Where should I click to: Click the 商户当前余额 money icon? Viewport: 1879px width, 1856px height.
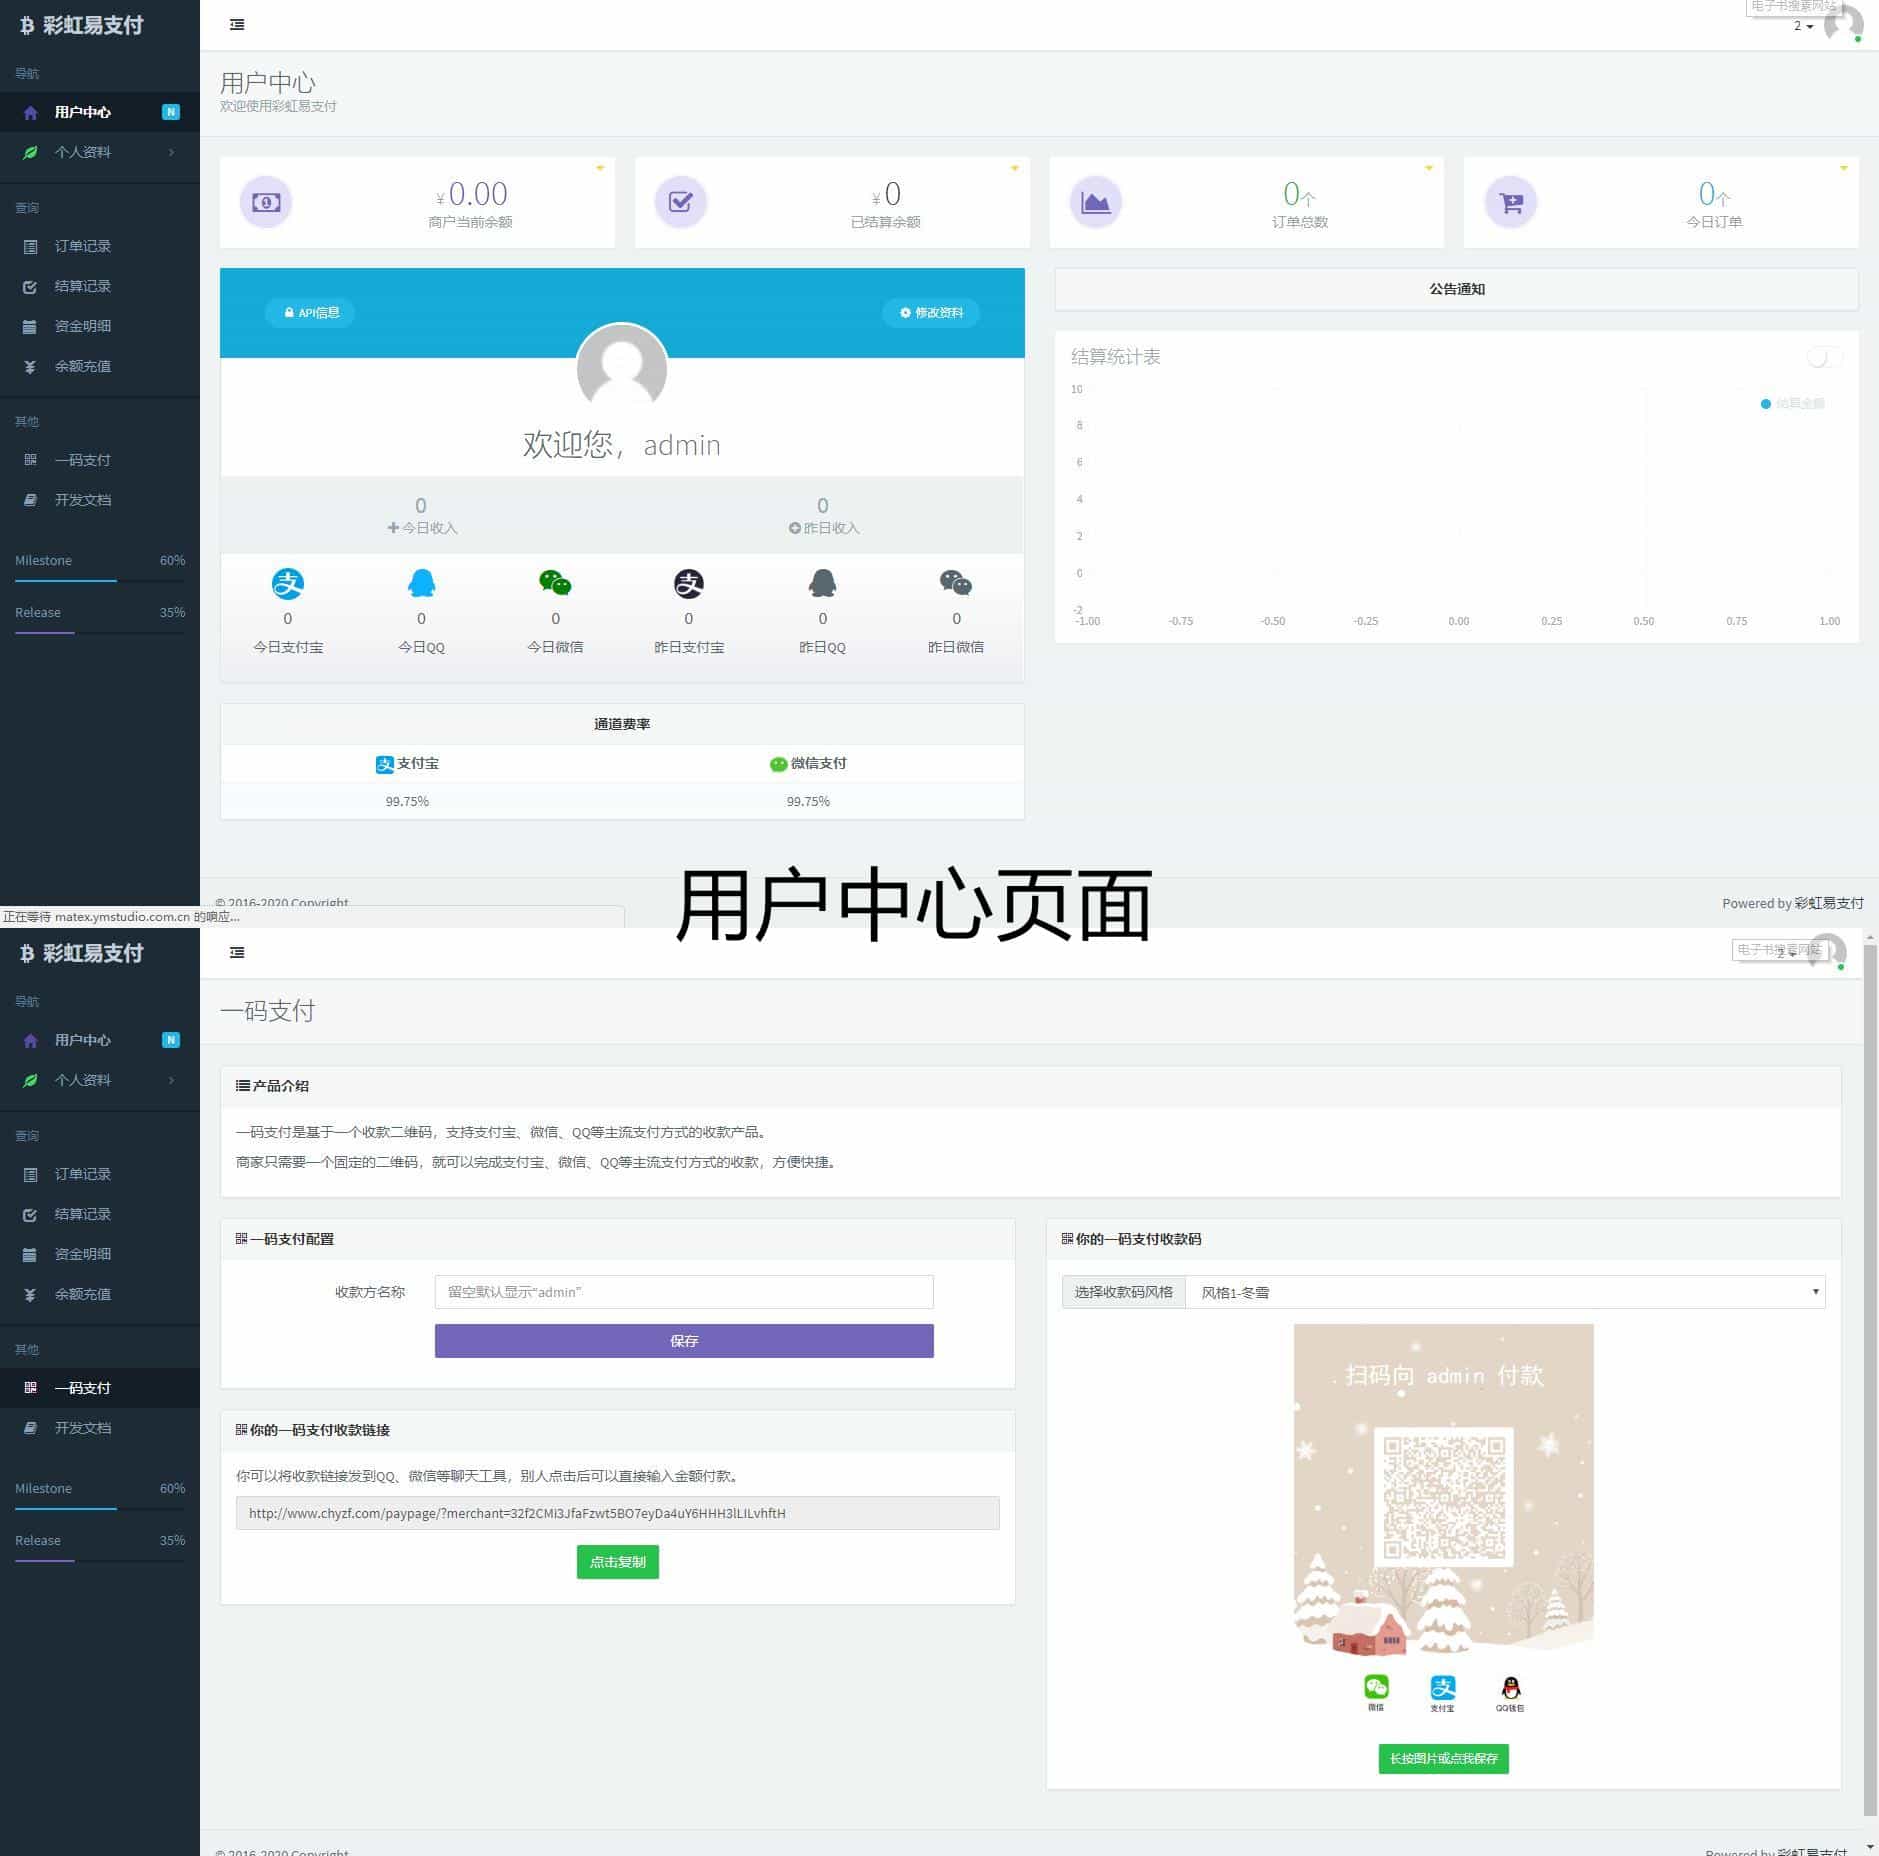pyautogui.click(x=266, y=202)
